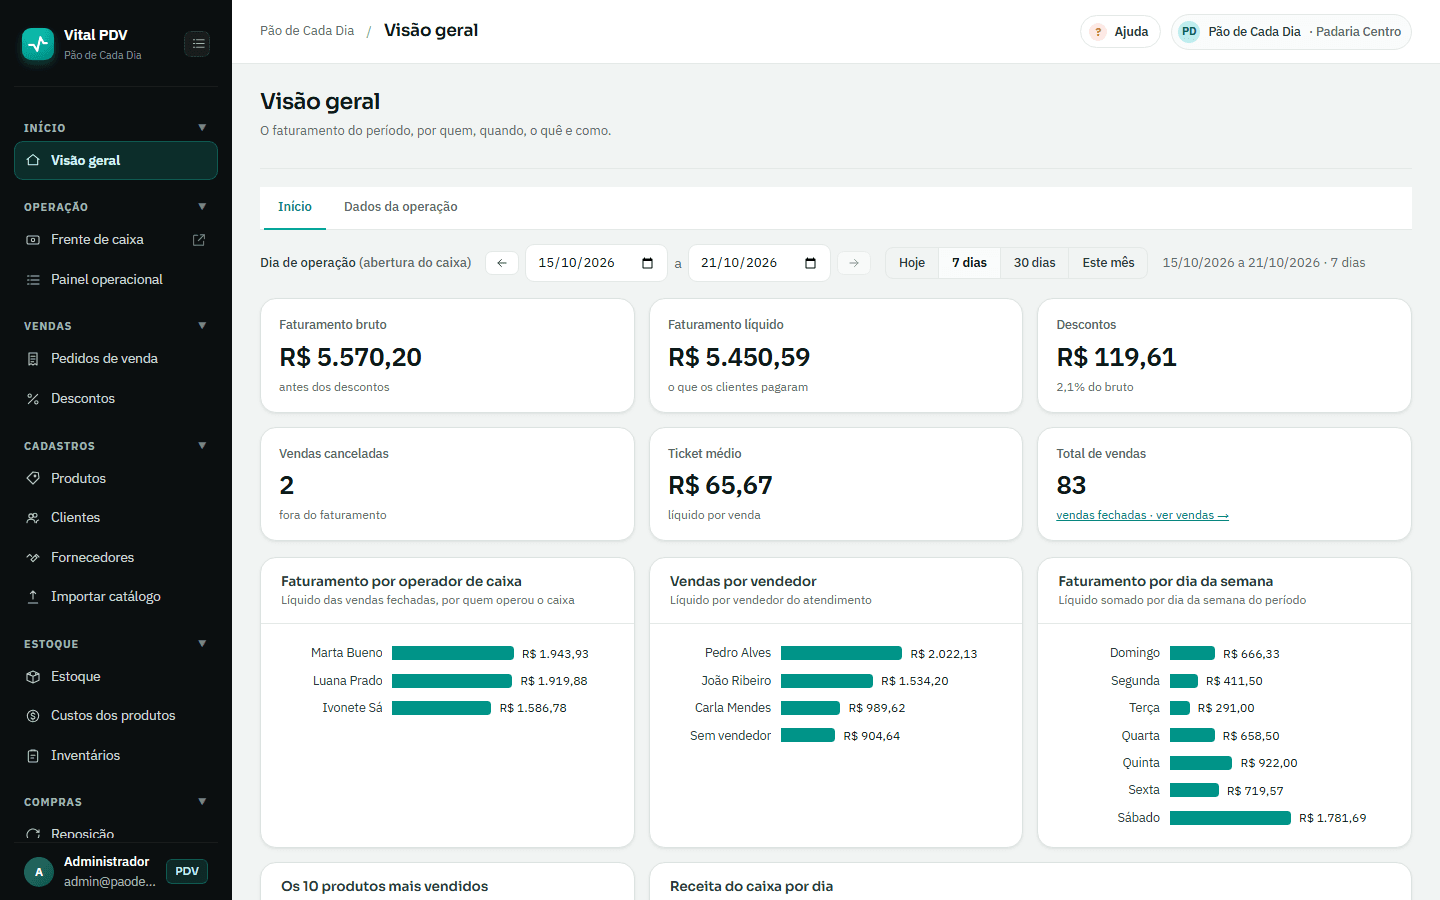This screenshot has width=1440, height=900.
Task: Click Sábado revenue bar
Action: pyautogui.click(x=1230, y=818)
